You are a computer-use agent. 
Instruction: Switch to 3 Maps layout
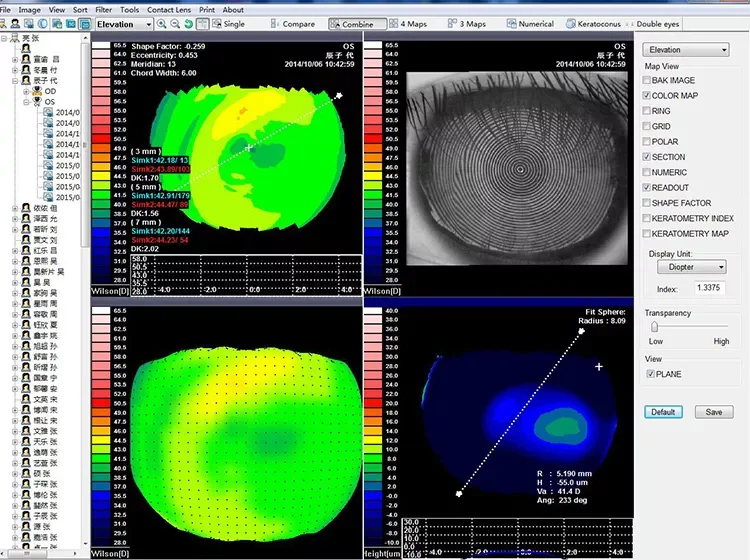(x=468, y=23)
